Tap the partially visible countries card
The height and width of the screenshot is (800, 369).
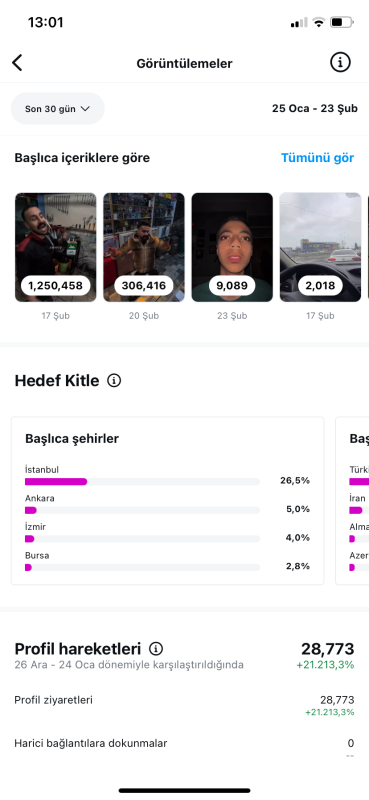tap(352, 501)
